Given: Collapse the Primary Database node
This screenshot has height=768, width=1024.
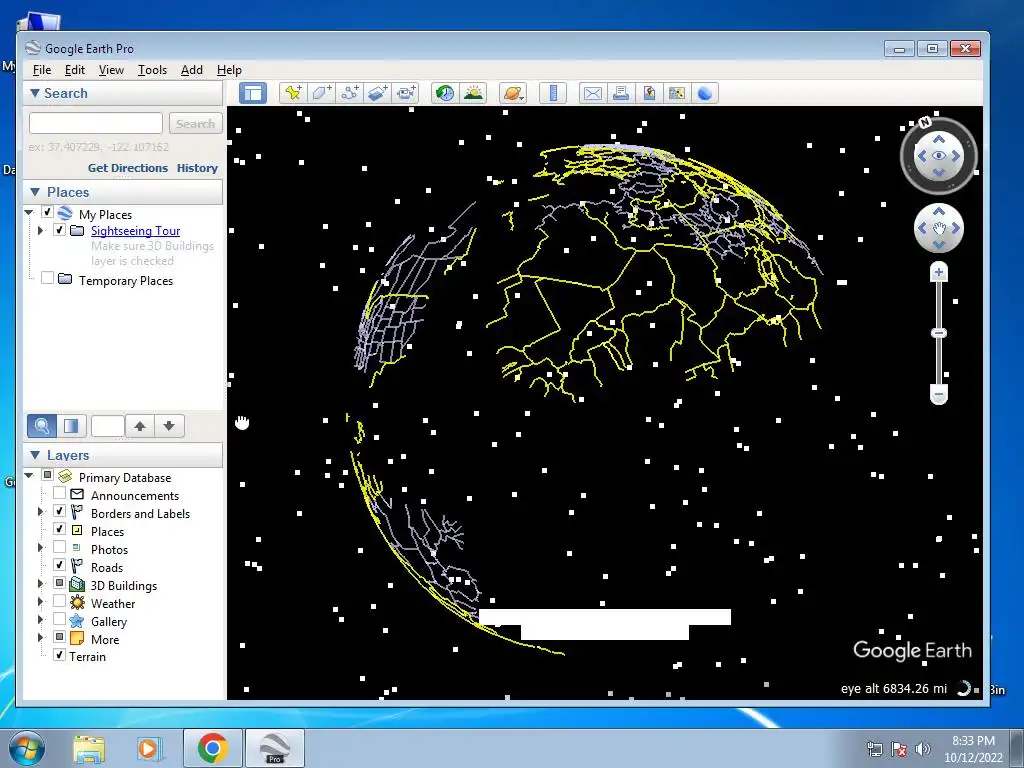Looking at the screenshot, I should (29, 475).
